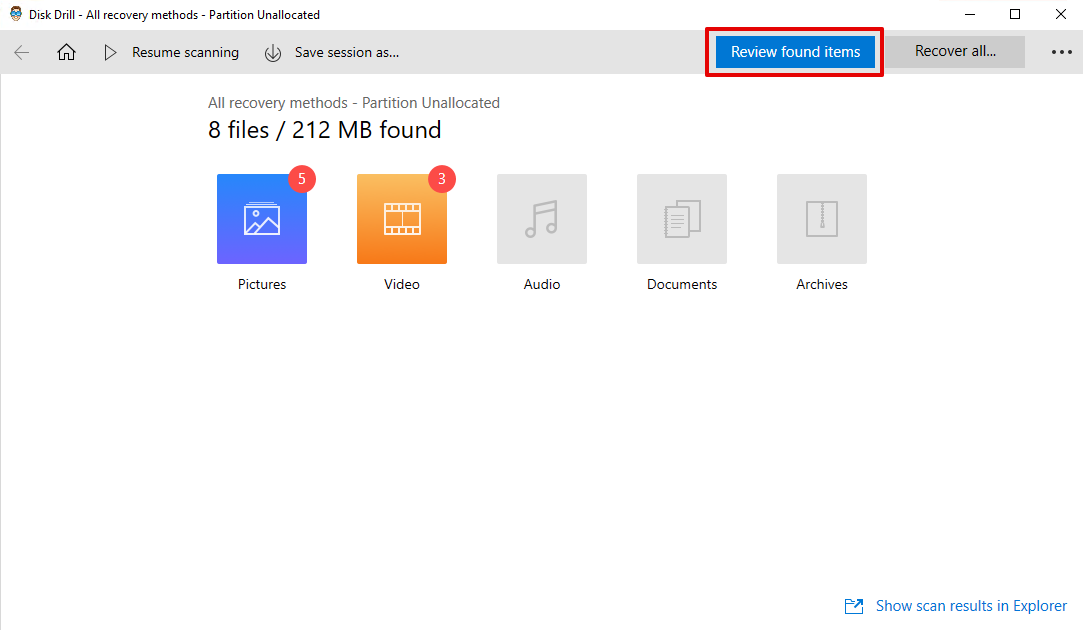This screenshot has height=630, width=1083.
Task: Select the Archives category tile
Action: click(x=822, y=219)
